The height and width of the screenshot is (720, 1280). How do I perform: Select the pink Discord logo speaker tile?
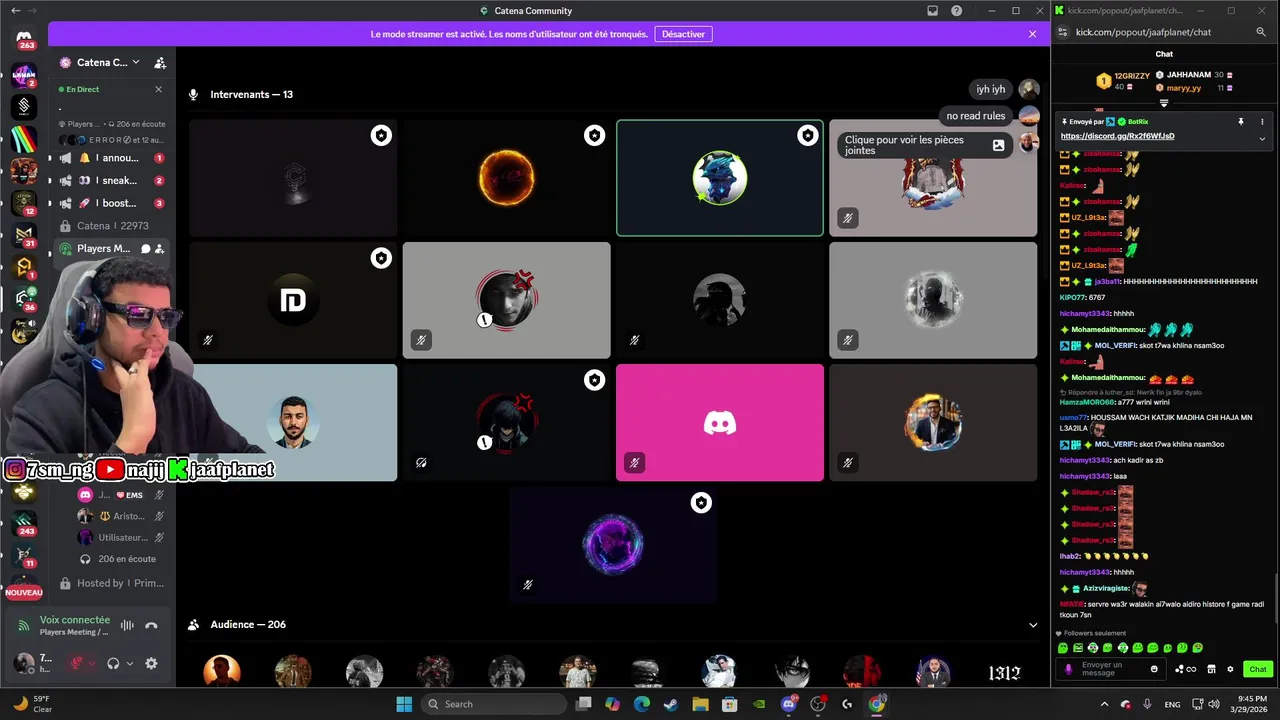720,422
